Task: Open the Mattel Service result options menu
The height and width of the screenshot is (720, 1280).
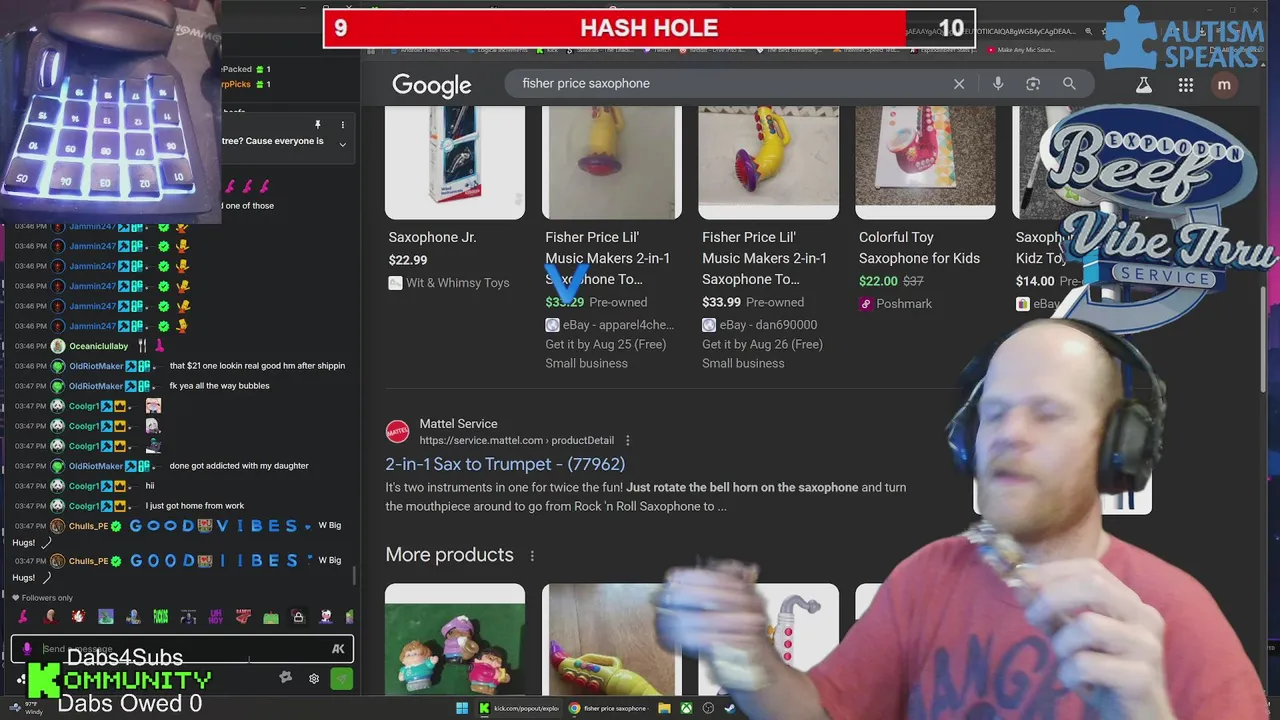Action: pyautogui.click(x=628, y=440)
